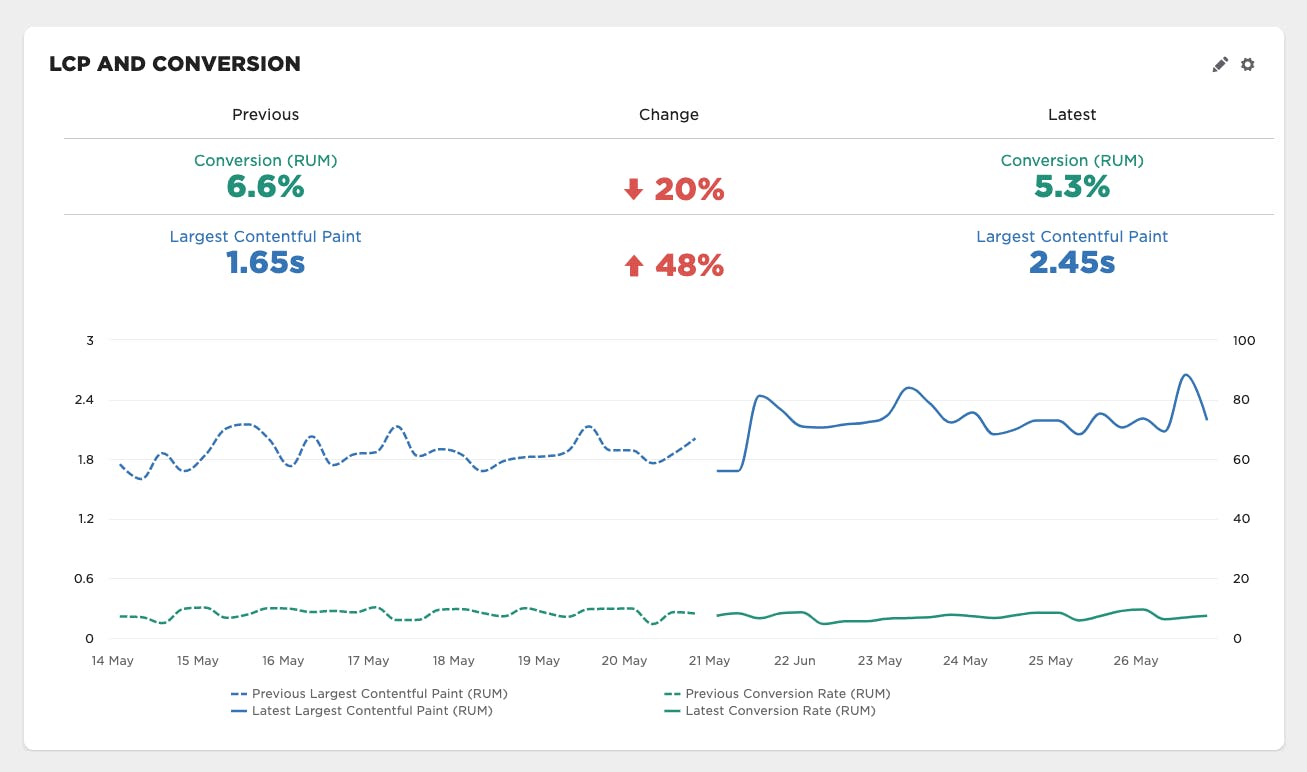Toggle Latest Conversion Rate (RUM) in legend

780,710
